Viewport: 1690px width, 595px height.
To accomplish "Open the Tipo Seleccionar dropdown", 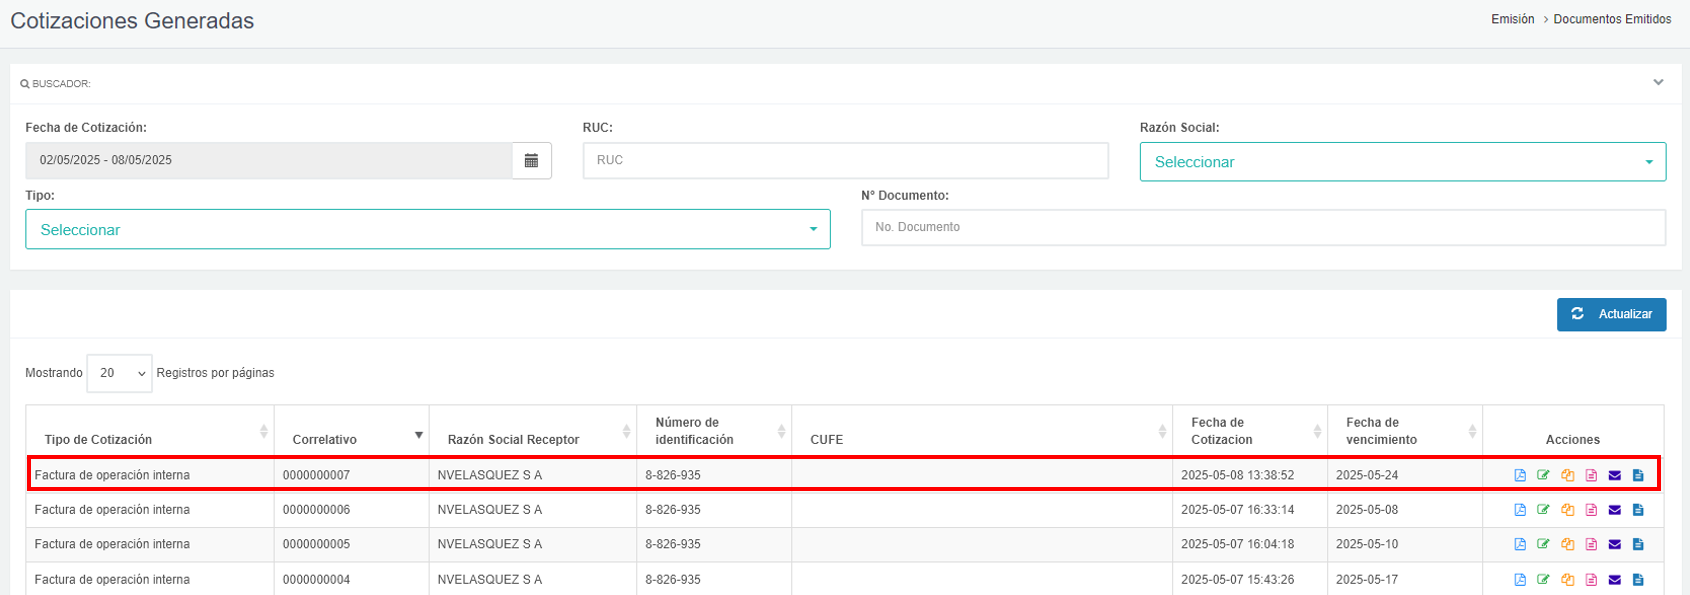I will click(x=427, y=229).
